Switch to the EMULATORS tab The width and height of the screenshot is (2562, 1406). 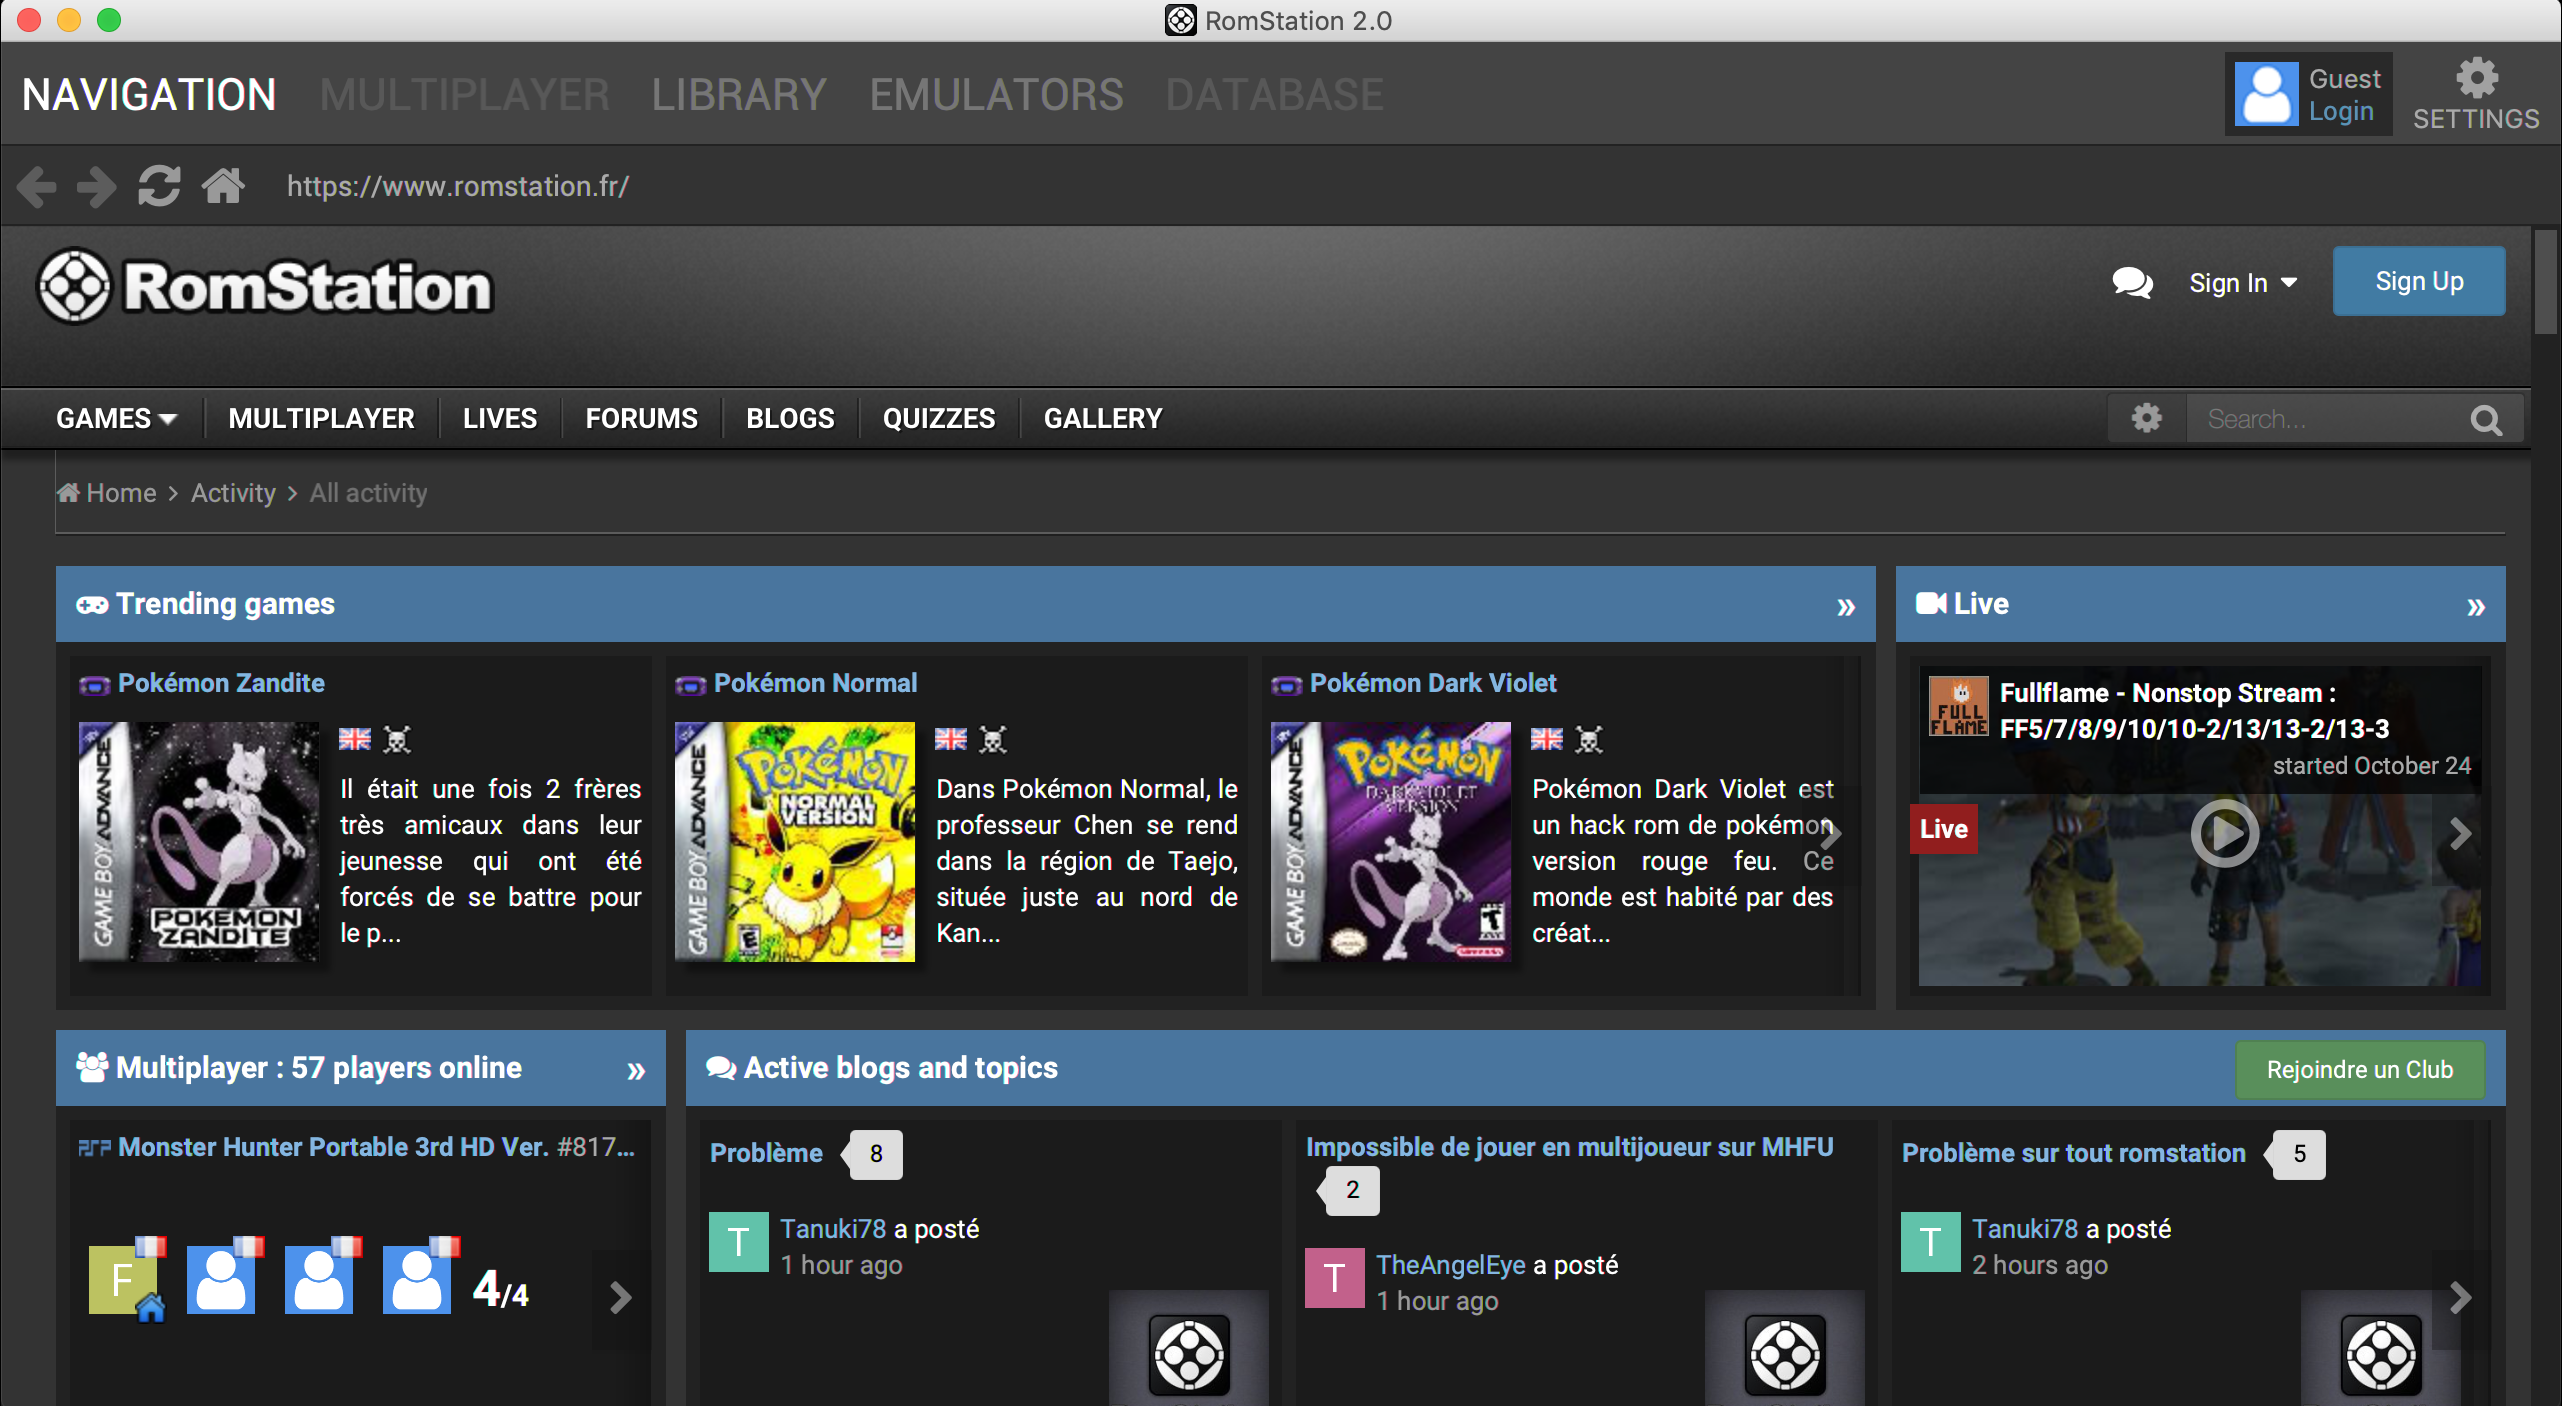(x=996, y=95)
